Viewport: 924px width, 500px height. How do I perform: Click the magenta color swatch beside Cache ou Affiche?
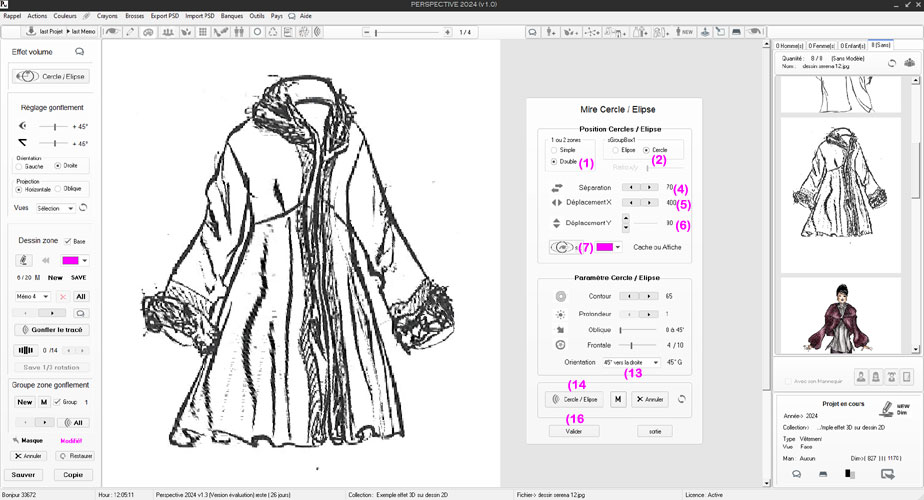604,246
